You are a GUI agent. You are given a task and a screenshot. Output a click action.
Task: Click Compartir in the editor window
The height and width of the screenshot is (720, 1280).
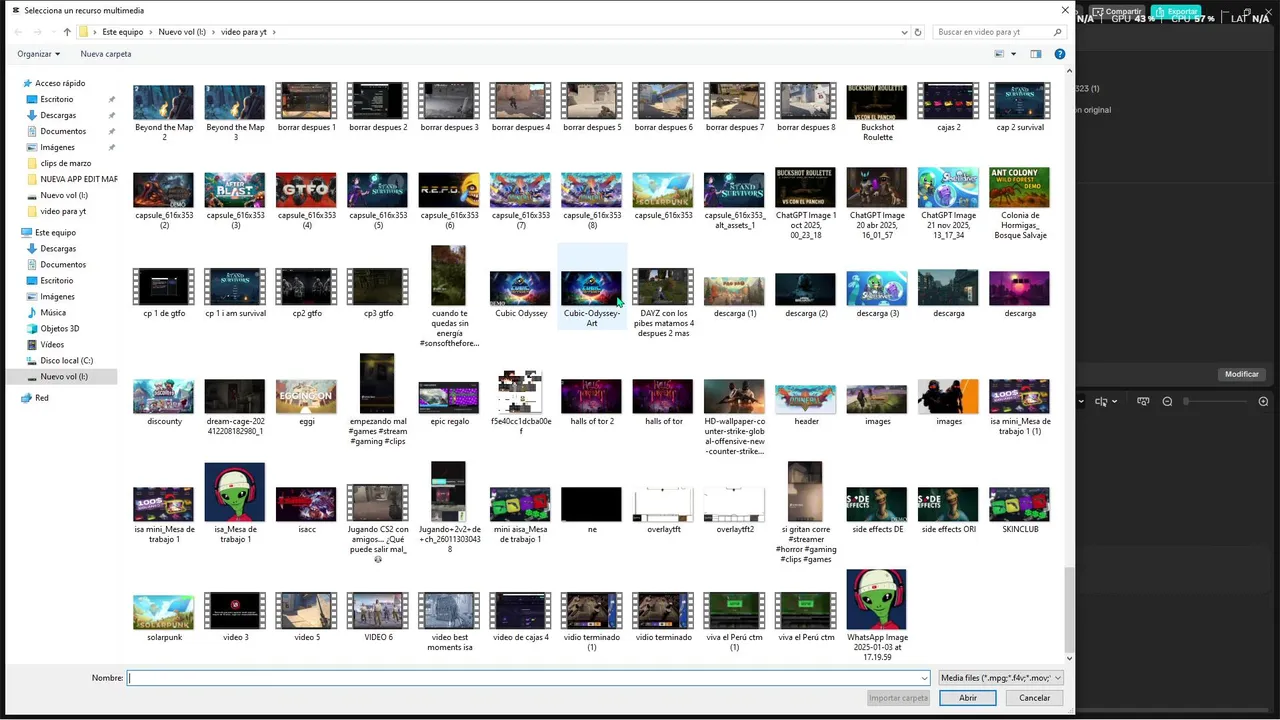coord(1116,12)
